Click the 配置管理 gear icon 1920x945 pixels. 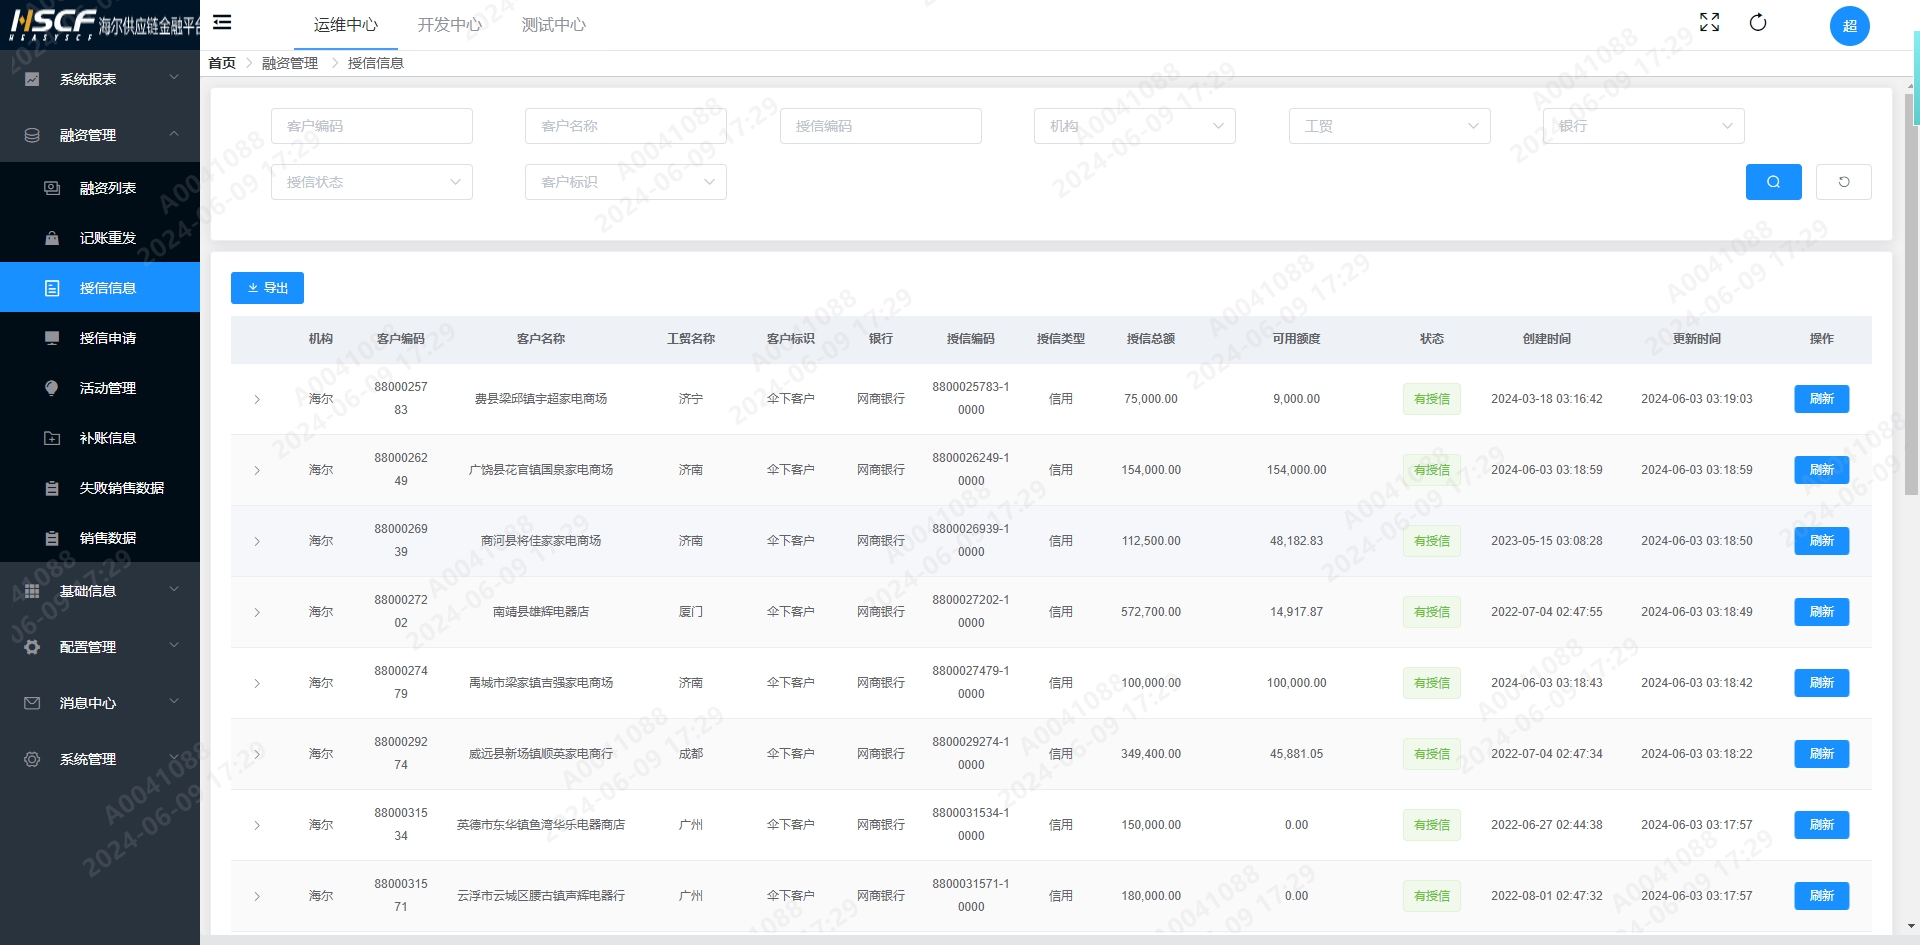32,647
